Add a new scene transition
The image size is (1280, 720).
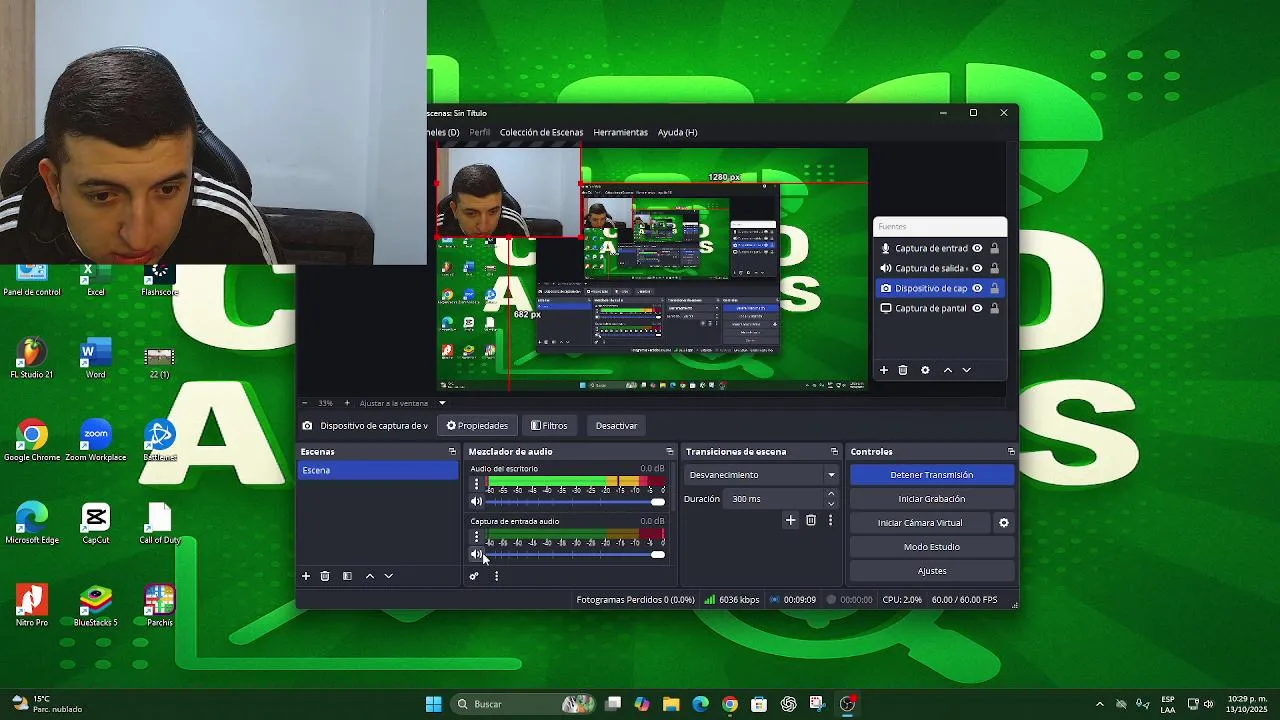pos(790,520)
